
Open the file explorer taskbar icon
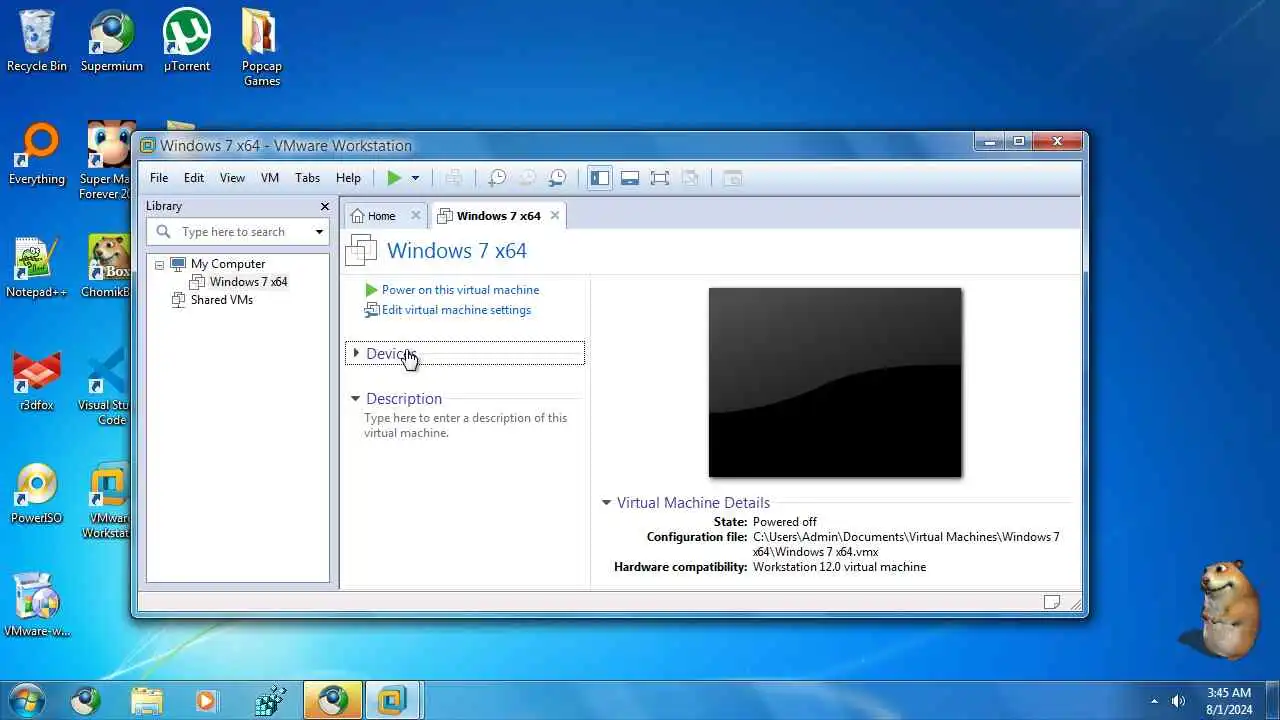pyautogui.click(x=146, y=701)
